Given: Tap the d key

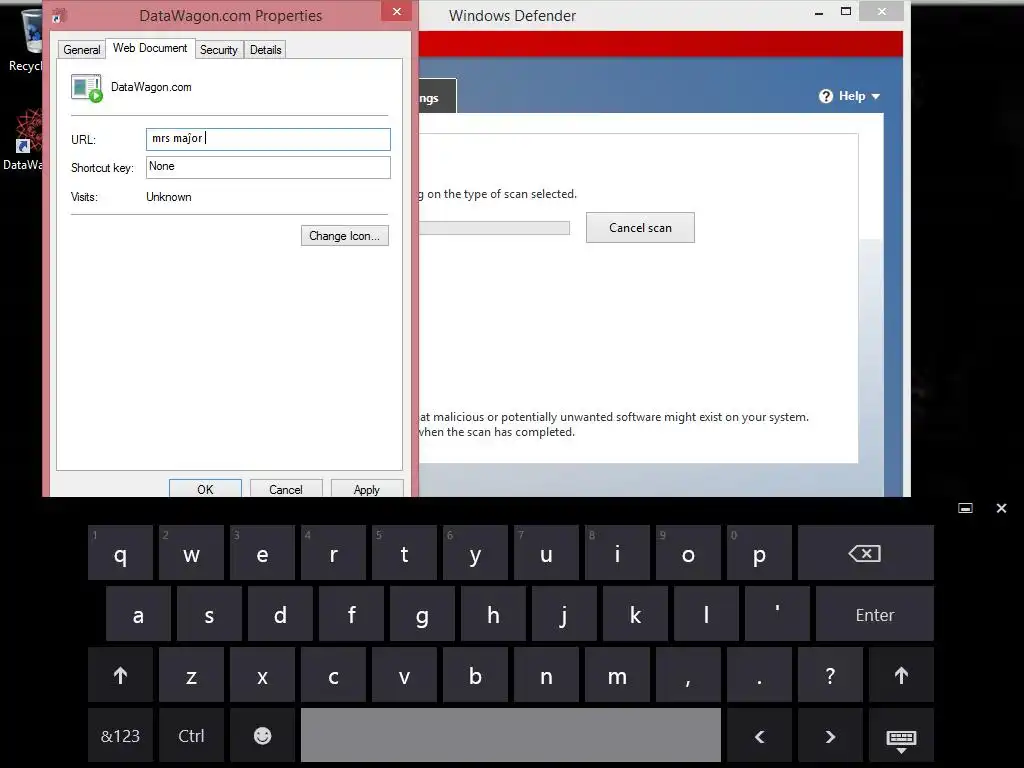Looking at the screenshot, I should pyautogui.click(x=280, y=615).
